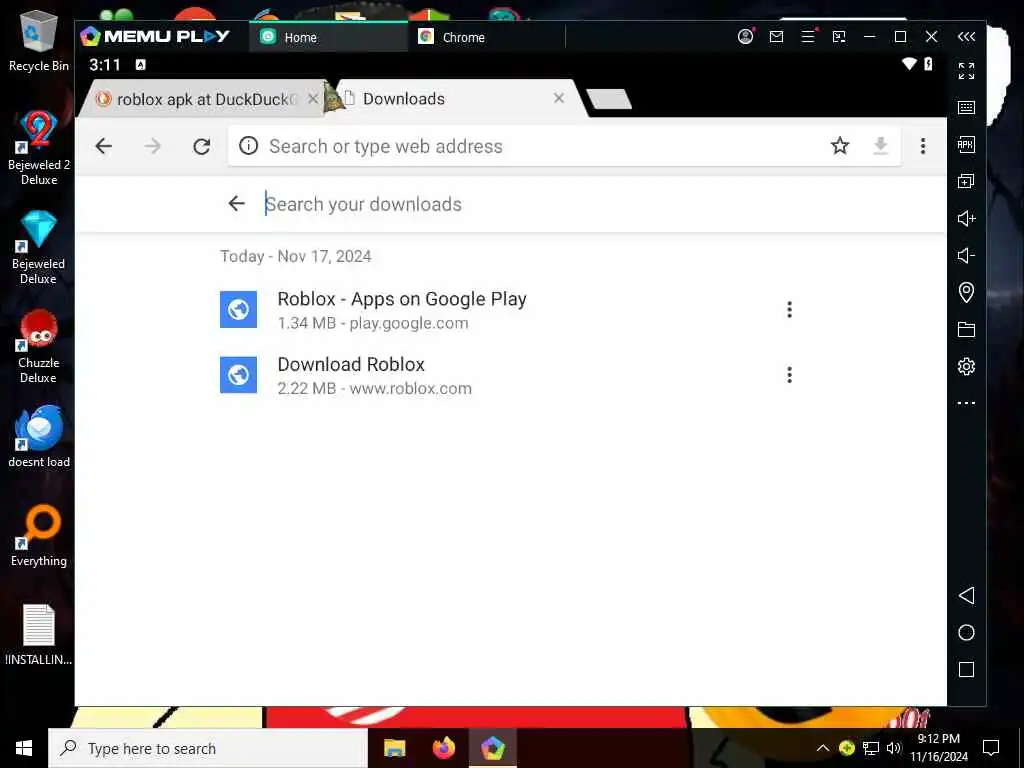Image resolution: width=1024 pixels, height=768 pixels.
Task: Open a new browser tab
Action: (609, 99)
